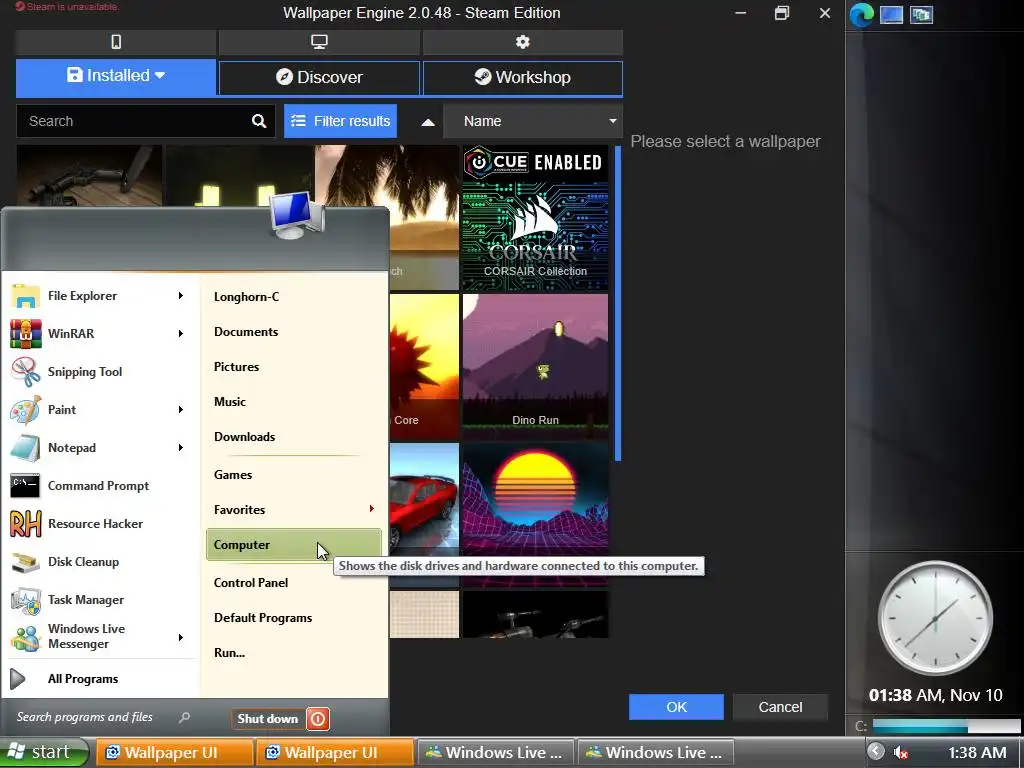Viewport: 1024px width, 768px height.
Task: Open the settings gear tab
Action: (x=522, y=42)
